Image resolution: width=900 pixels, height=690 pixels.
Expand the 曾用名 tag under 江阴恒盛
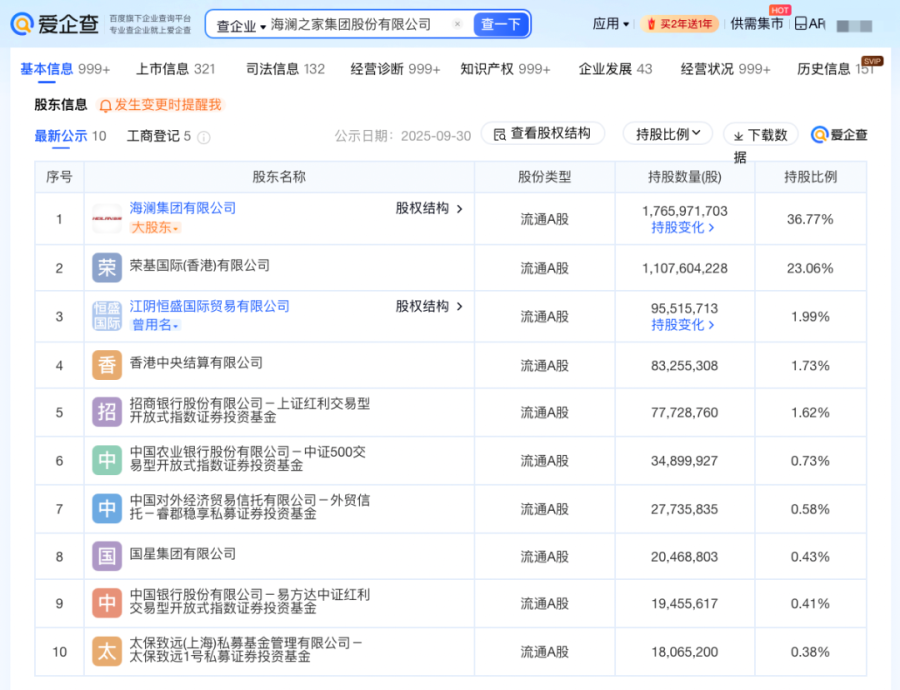point(155,325)
